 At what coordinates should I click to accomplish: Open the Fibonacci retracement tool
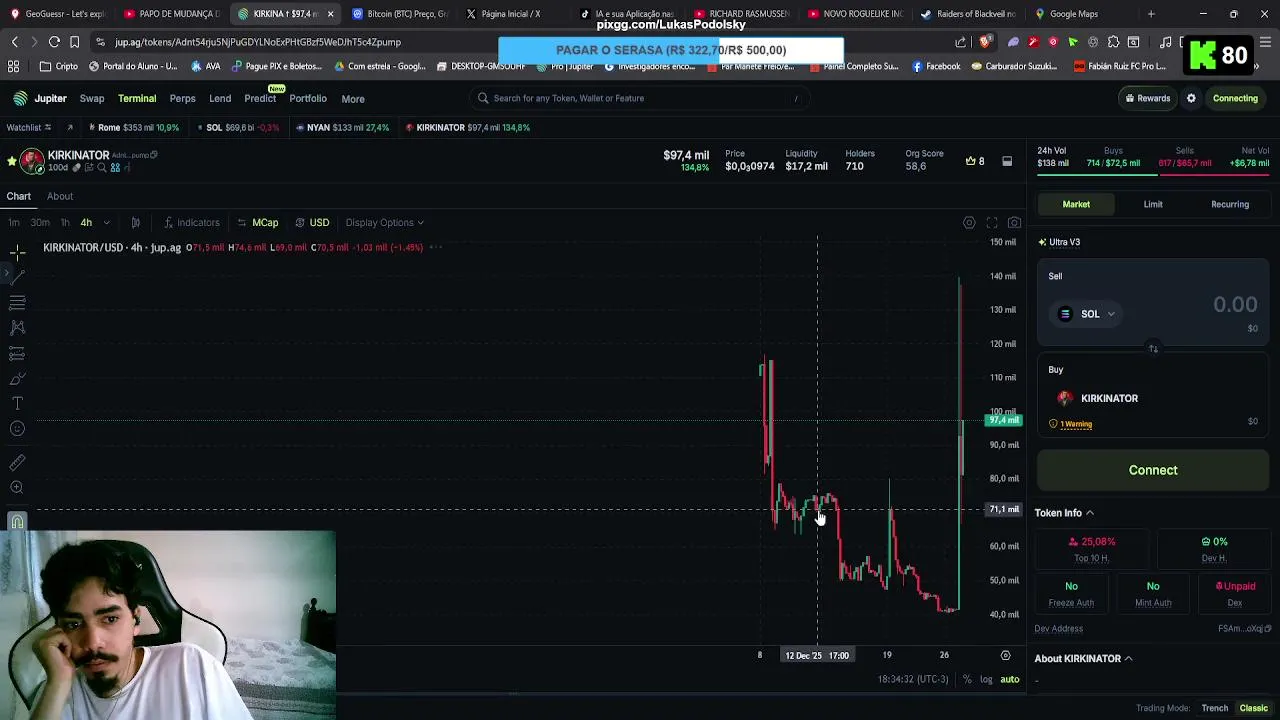pyautogui.click(x=17, y=302)
